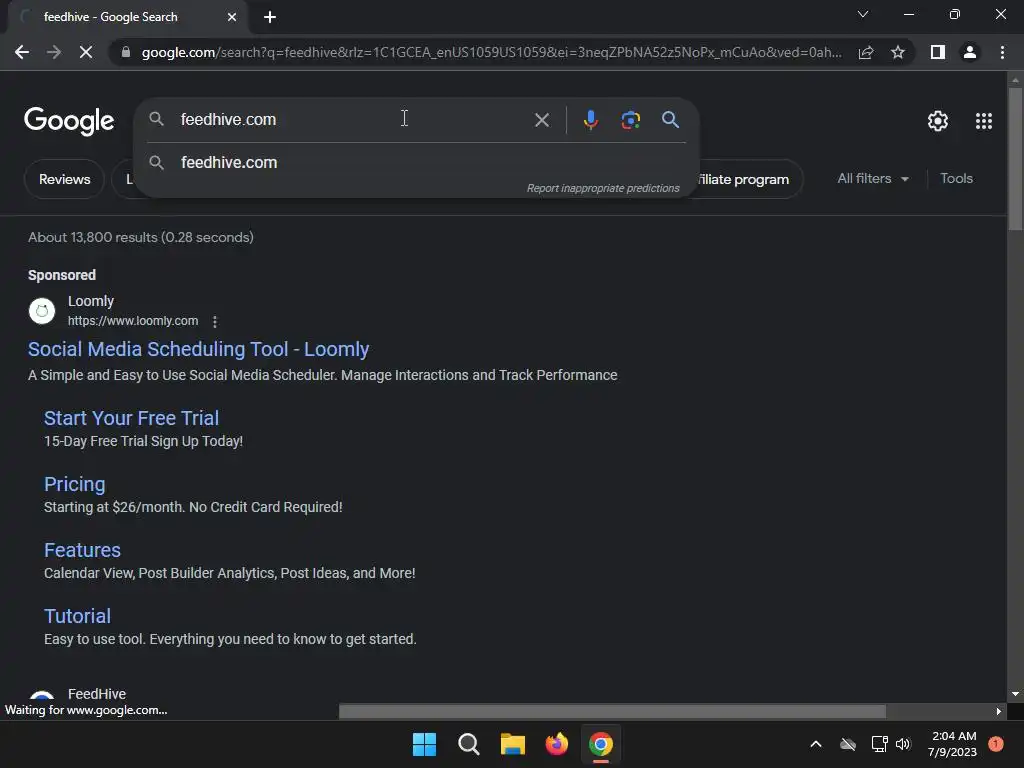Open a new browser tab
Image resolution: width=1024 pixels, height=768 pixels.
270,17
